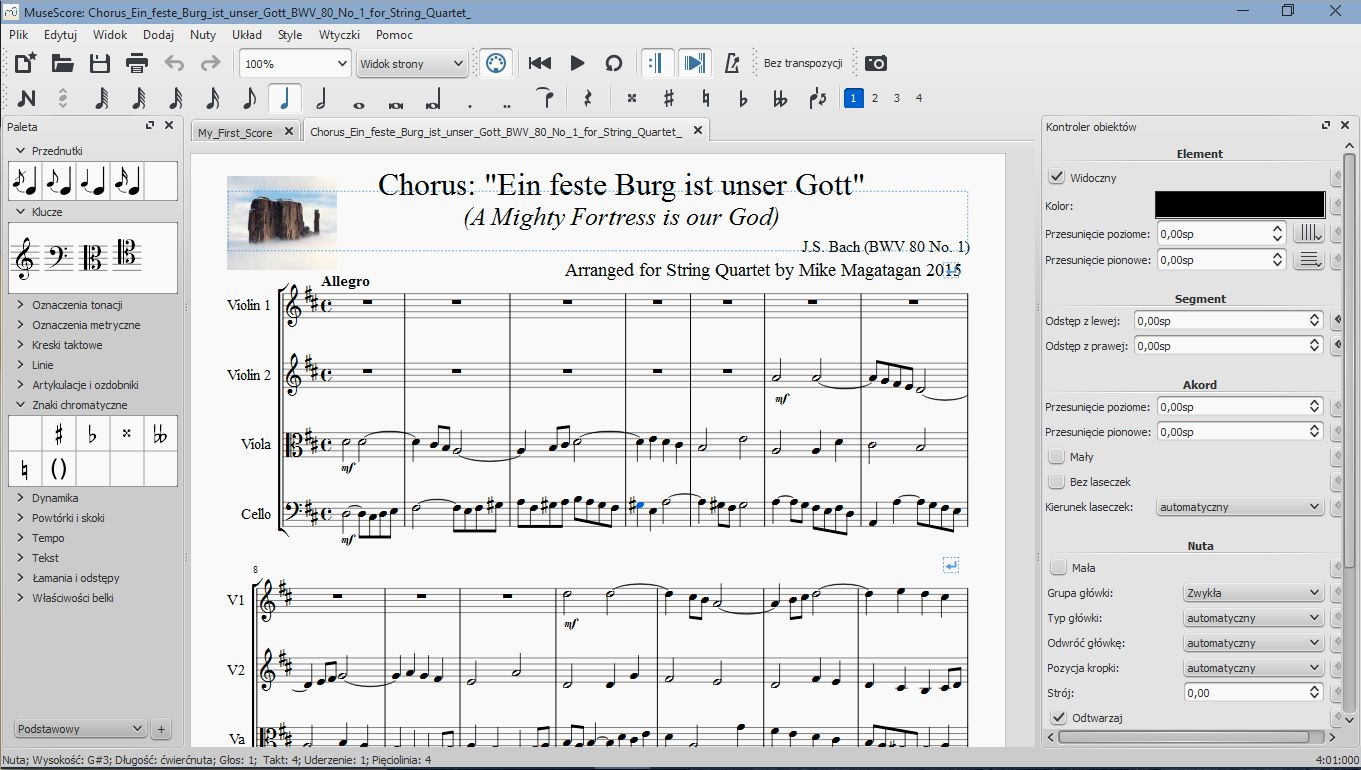1361x770 pixels.
Task: Toggle the metronome icon
Action: pyautogui.click(x=731, y=63)
